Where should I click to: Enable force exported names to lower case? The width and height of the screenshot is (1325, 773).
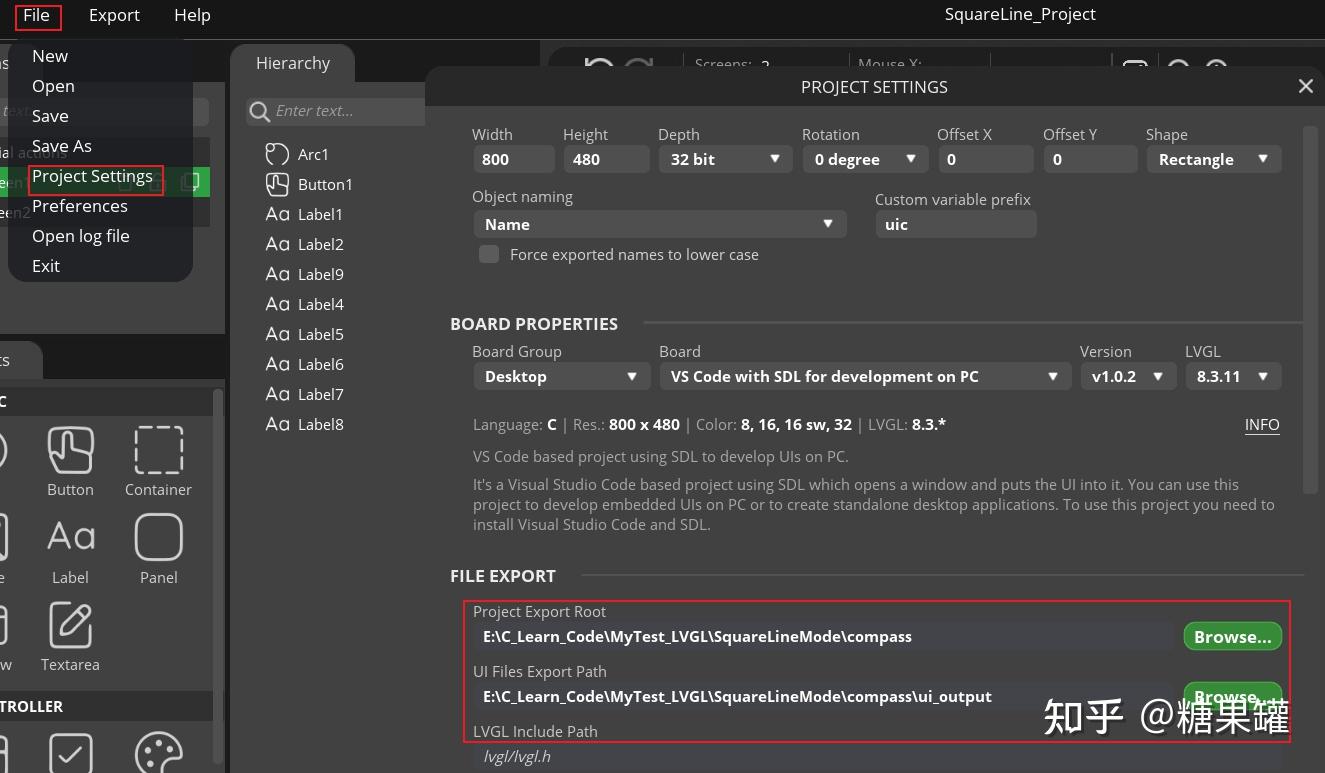pos(489,254)
